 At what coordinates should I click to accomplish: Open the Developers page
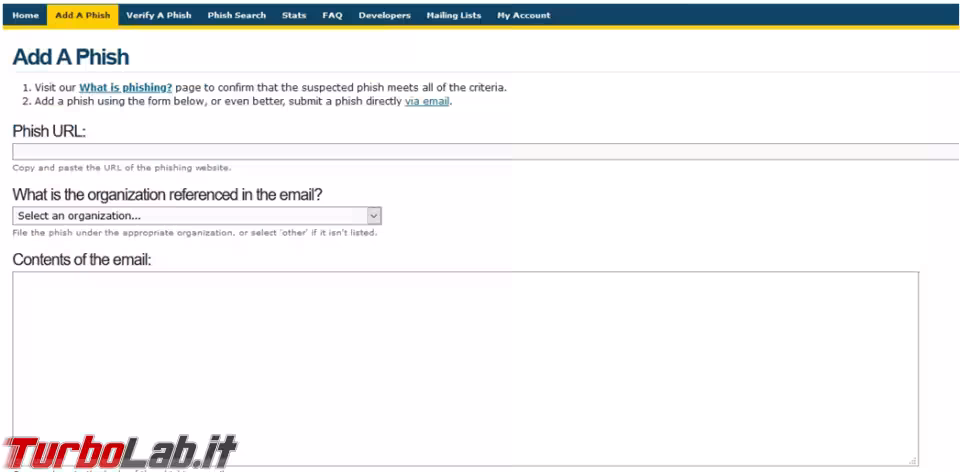(384, 15)
